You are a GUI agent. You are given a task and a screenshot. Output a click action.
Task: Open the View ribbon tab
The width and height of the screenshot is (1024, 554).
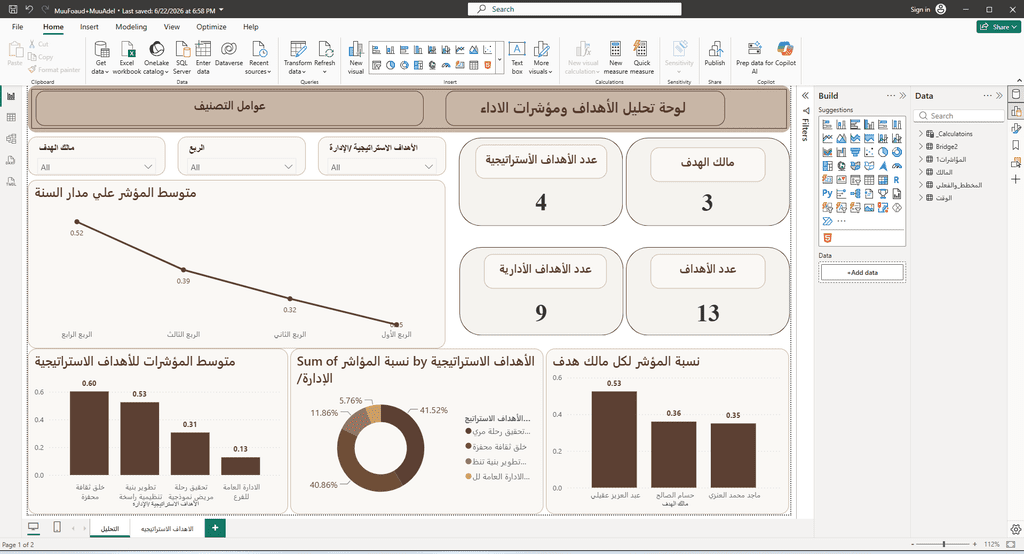(x=172, y=27)
